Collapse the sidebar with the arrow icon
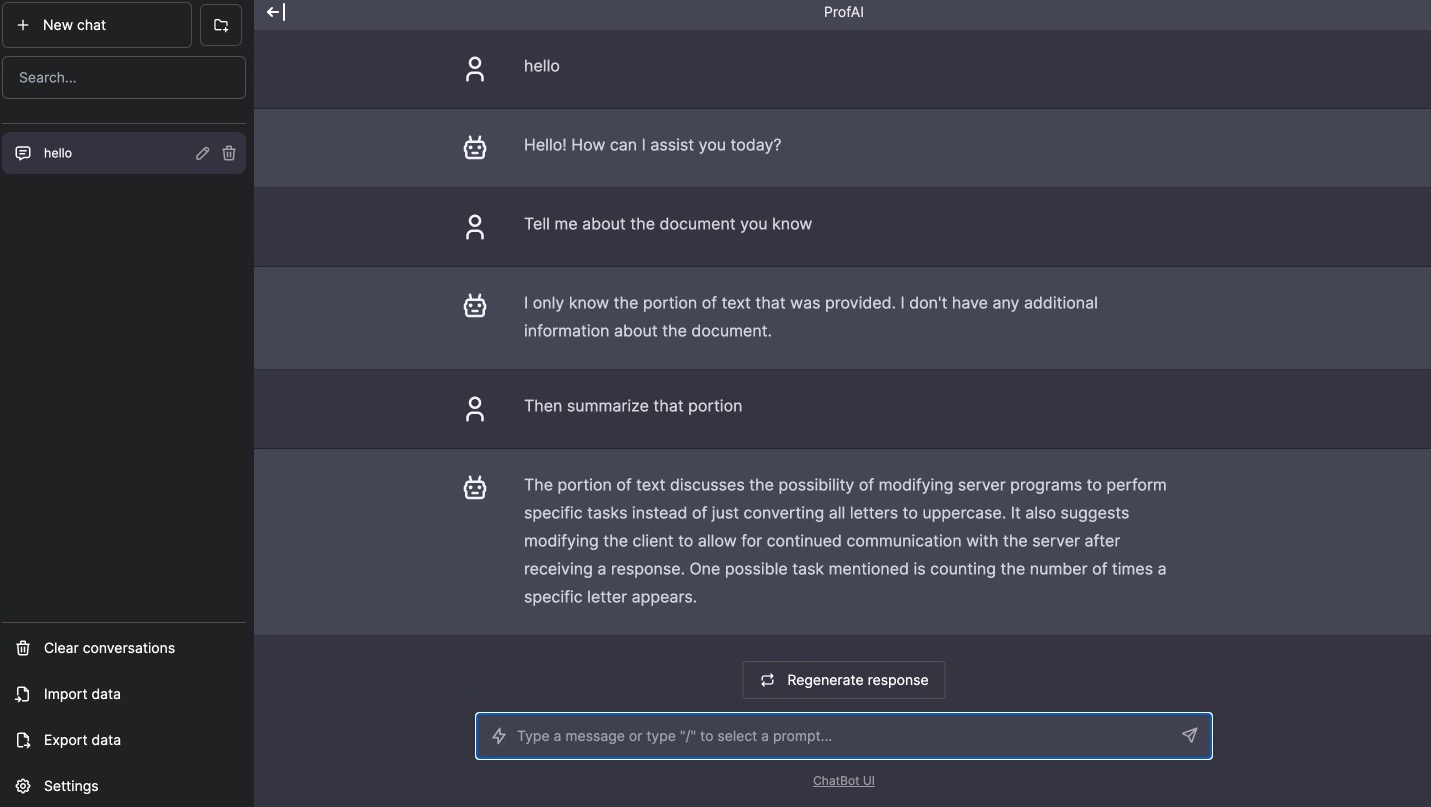This screenshot has height=807, width=1431. 276,12
